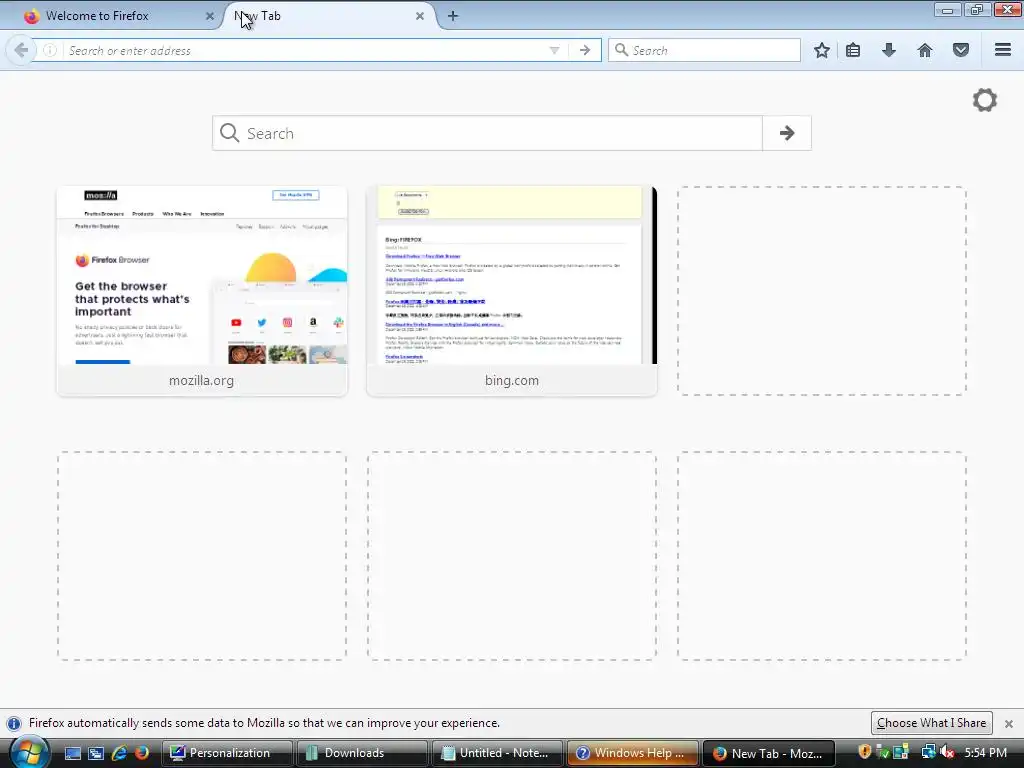Switch to Windows Help taskbar button
The height and width of the screenshot is (768, 1024).
click(x=632, y=753)
